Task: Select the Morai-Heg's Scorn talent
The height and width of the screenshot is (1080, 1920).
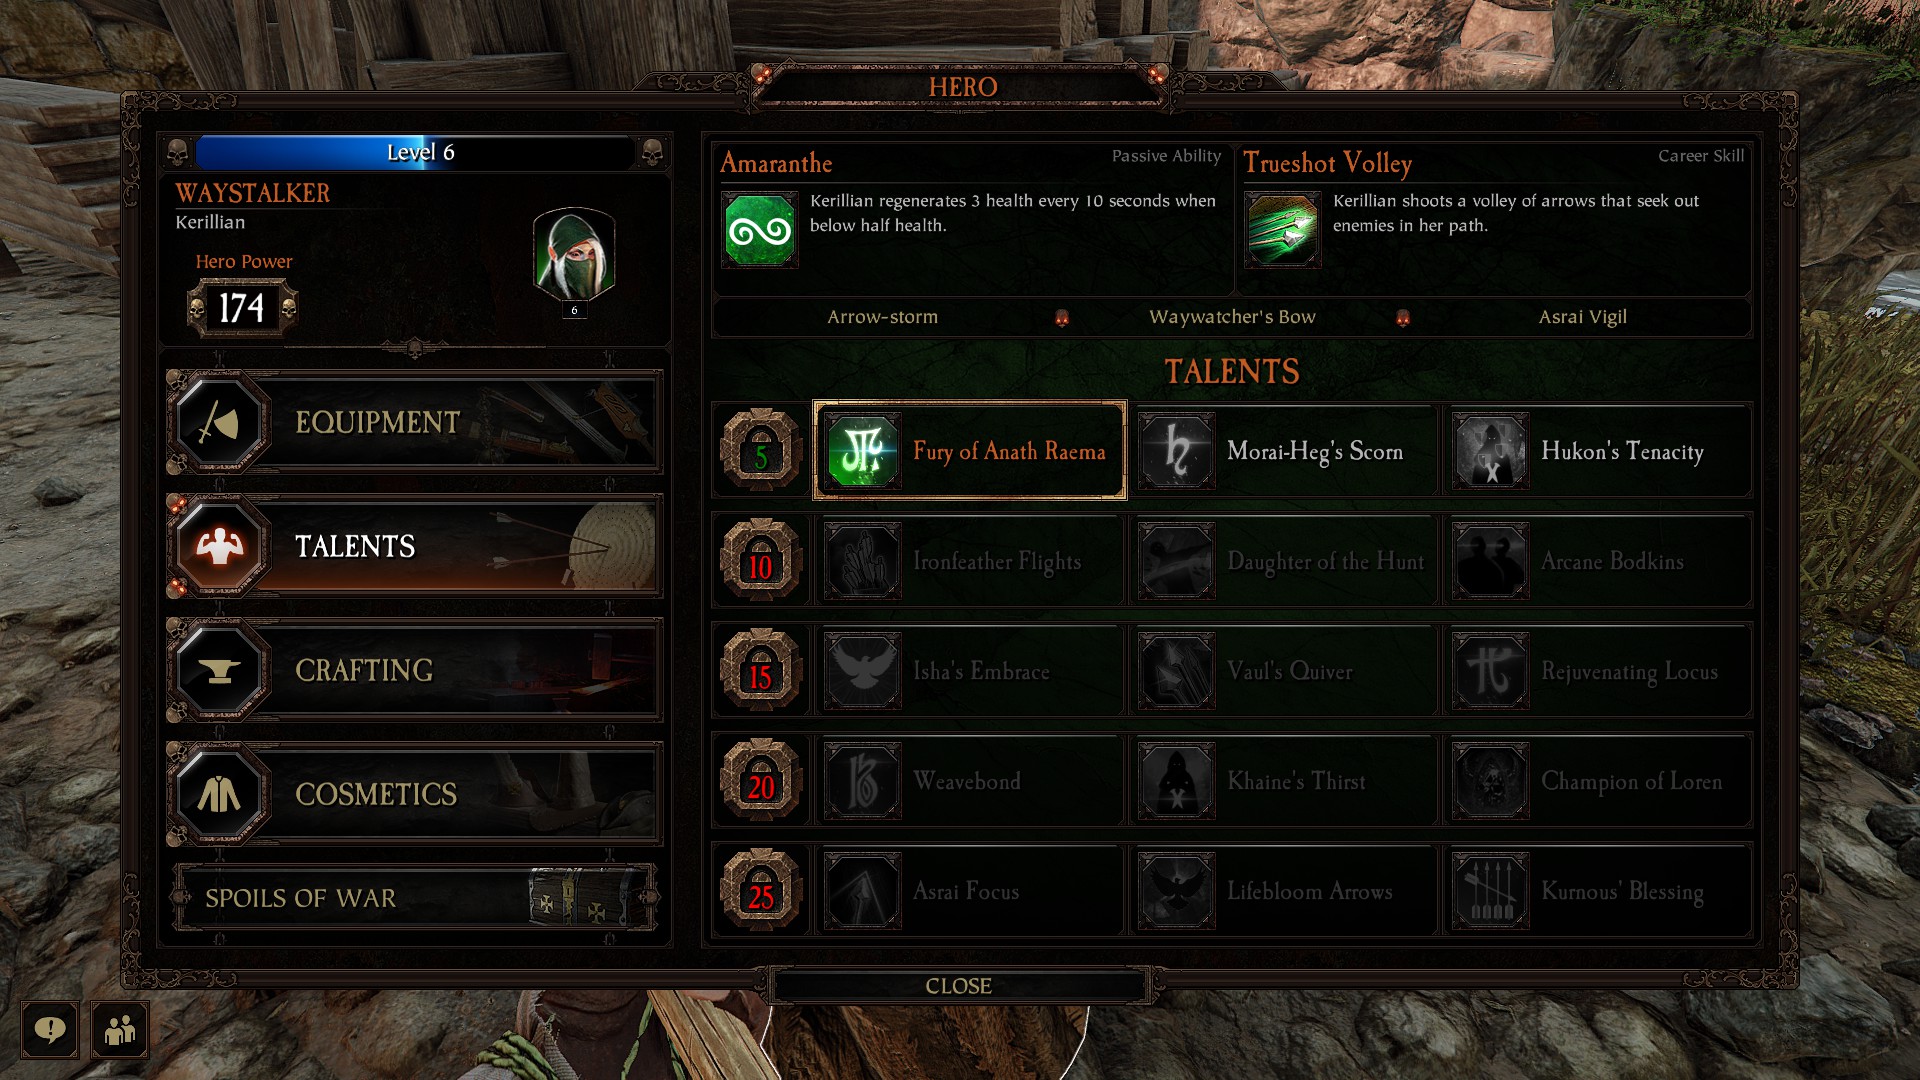Action: [x=1283, y=451]
